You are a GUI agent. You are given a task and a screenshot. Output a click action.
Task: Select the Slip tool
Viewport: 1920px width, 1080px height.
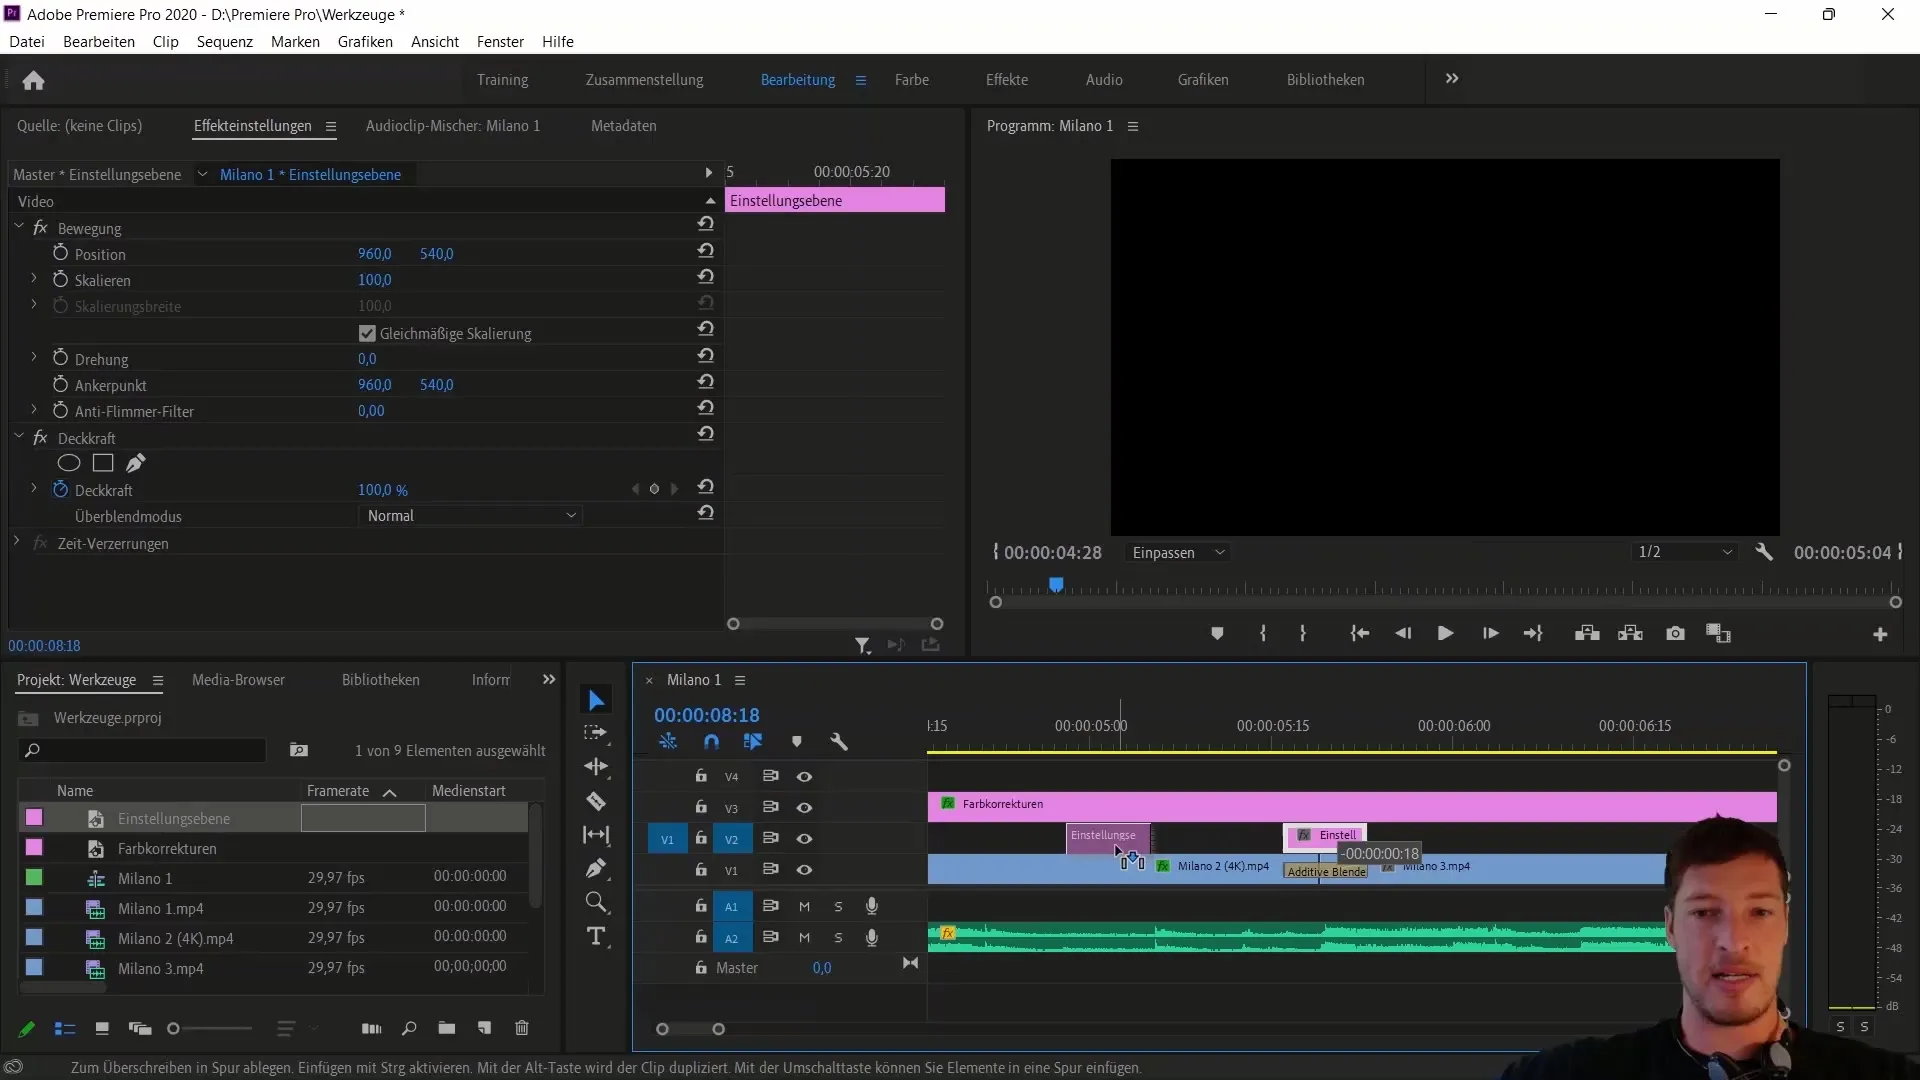(596, 835)
